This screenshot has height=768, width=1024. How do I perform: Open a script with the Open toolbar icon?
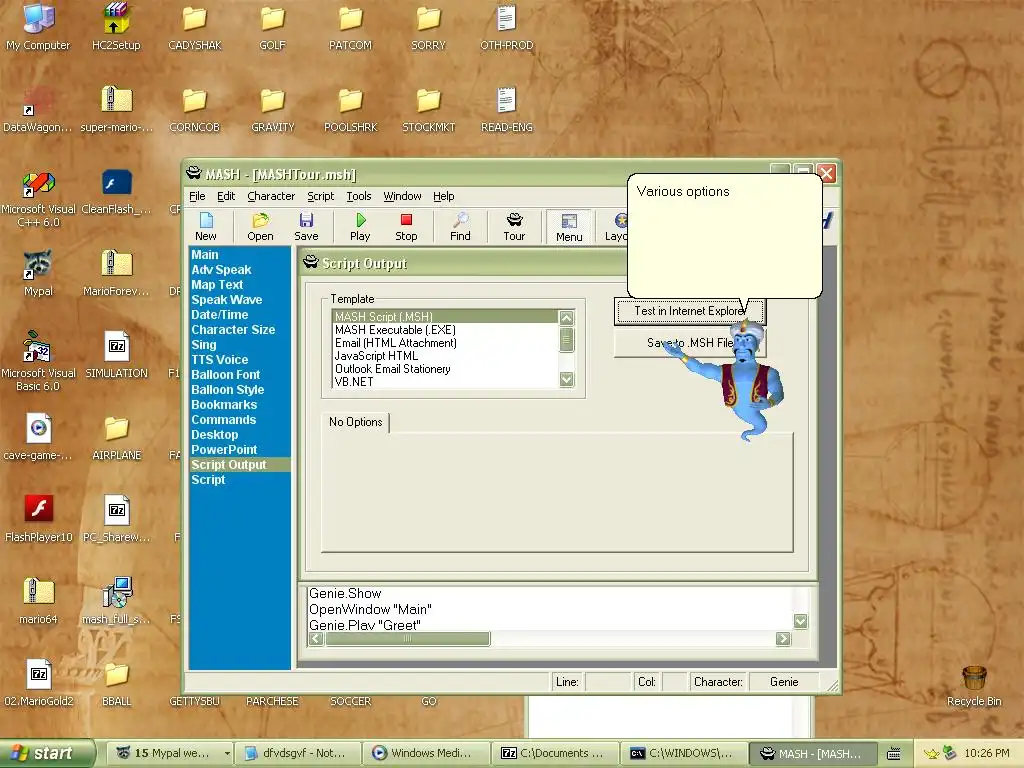tap(260, 227)
